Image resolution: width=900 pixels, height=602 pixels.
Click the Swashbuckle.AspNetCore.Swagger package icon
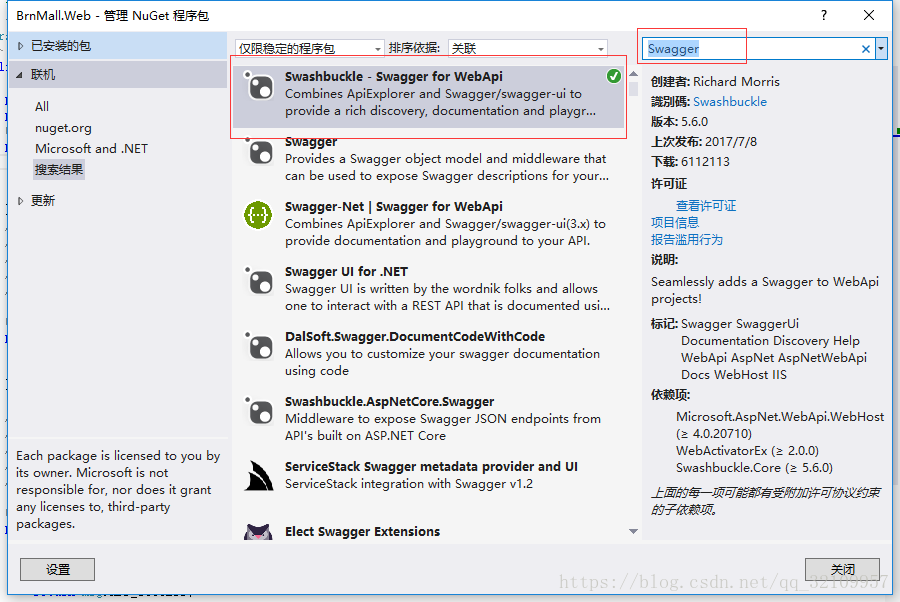click(259, 411)
